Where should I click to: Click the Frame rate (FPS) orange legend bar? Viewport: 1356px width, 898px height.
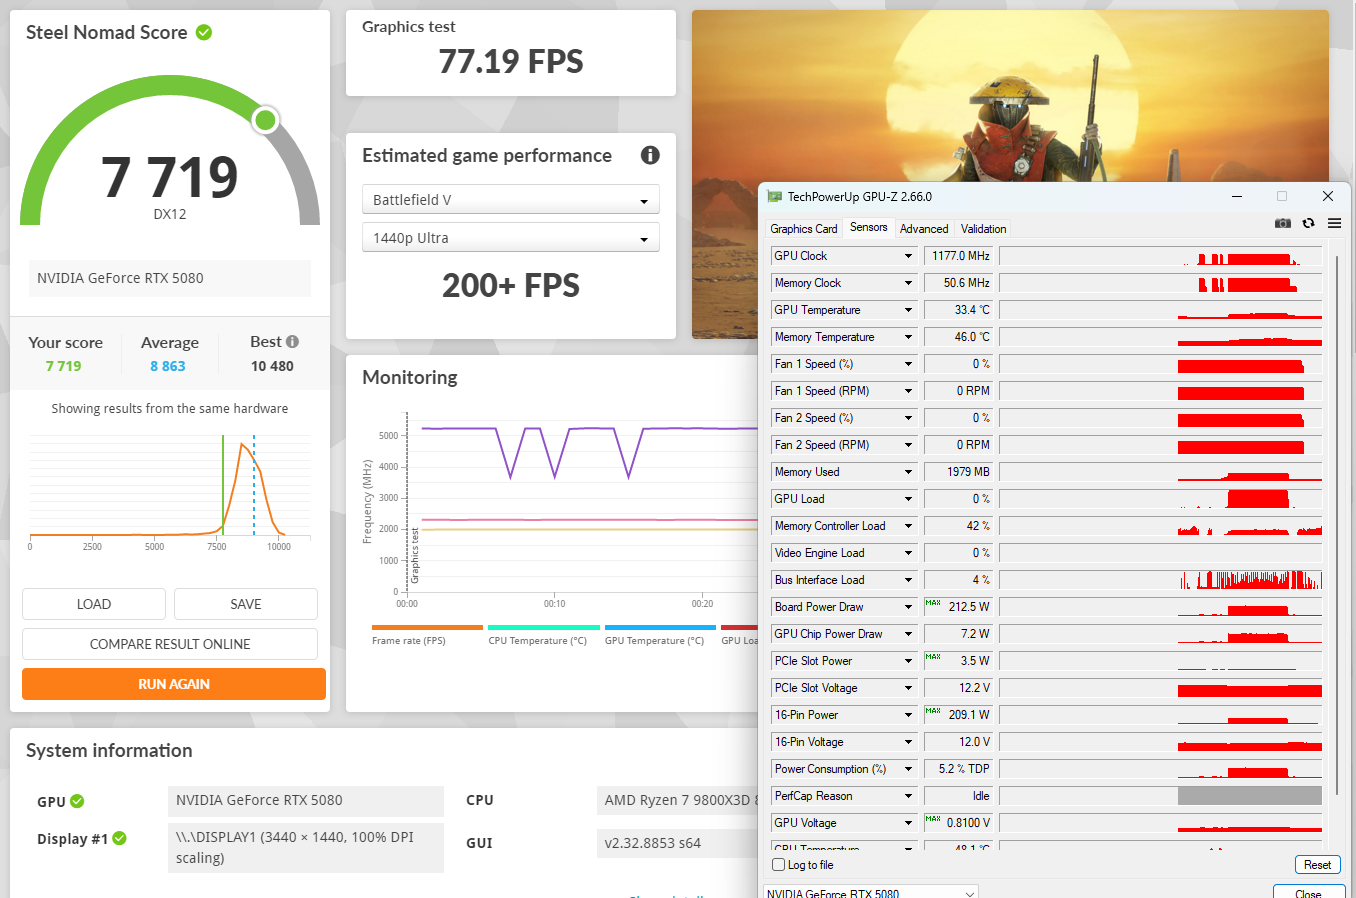point(427,628)
